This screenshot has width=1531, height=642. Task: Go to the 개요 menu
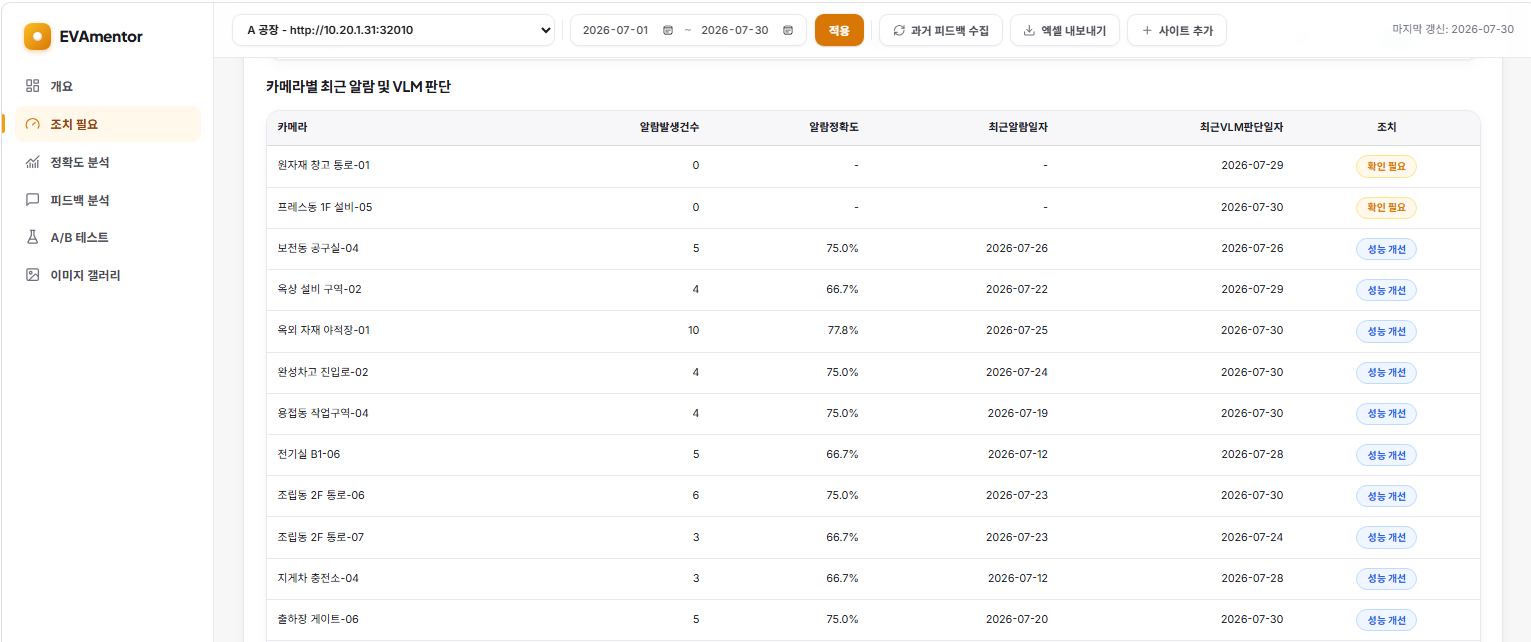click(x=108, y=86)
